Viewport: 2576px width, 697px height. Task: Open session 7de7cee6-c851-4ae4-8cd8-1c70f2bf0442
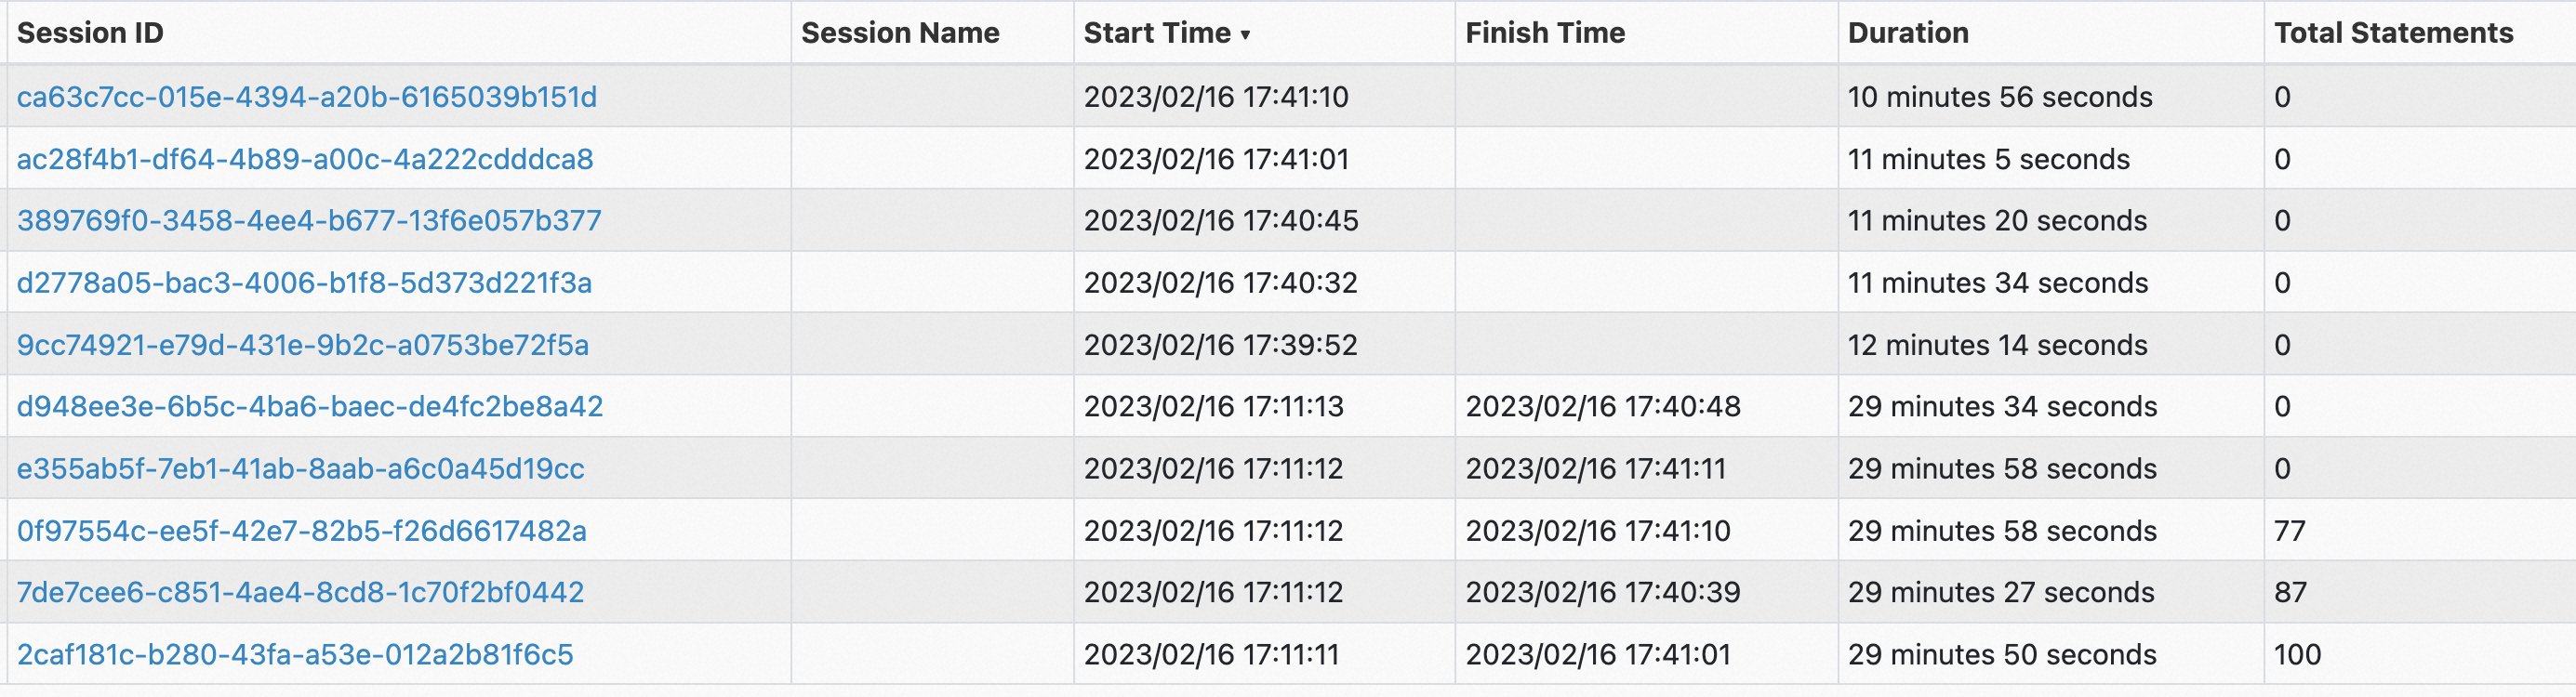point(300,593)
